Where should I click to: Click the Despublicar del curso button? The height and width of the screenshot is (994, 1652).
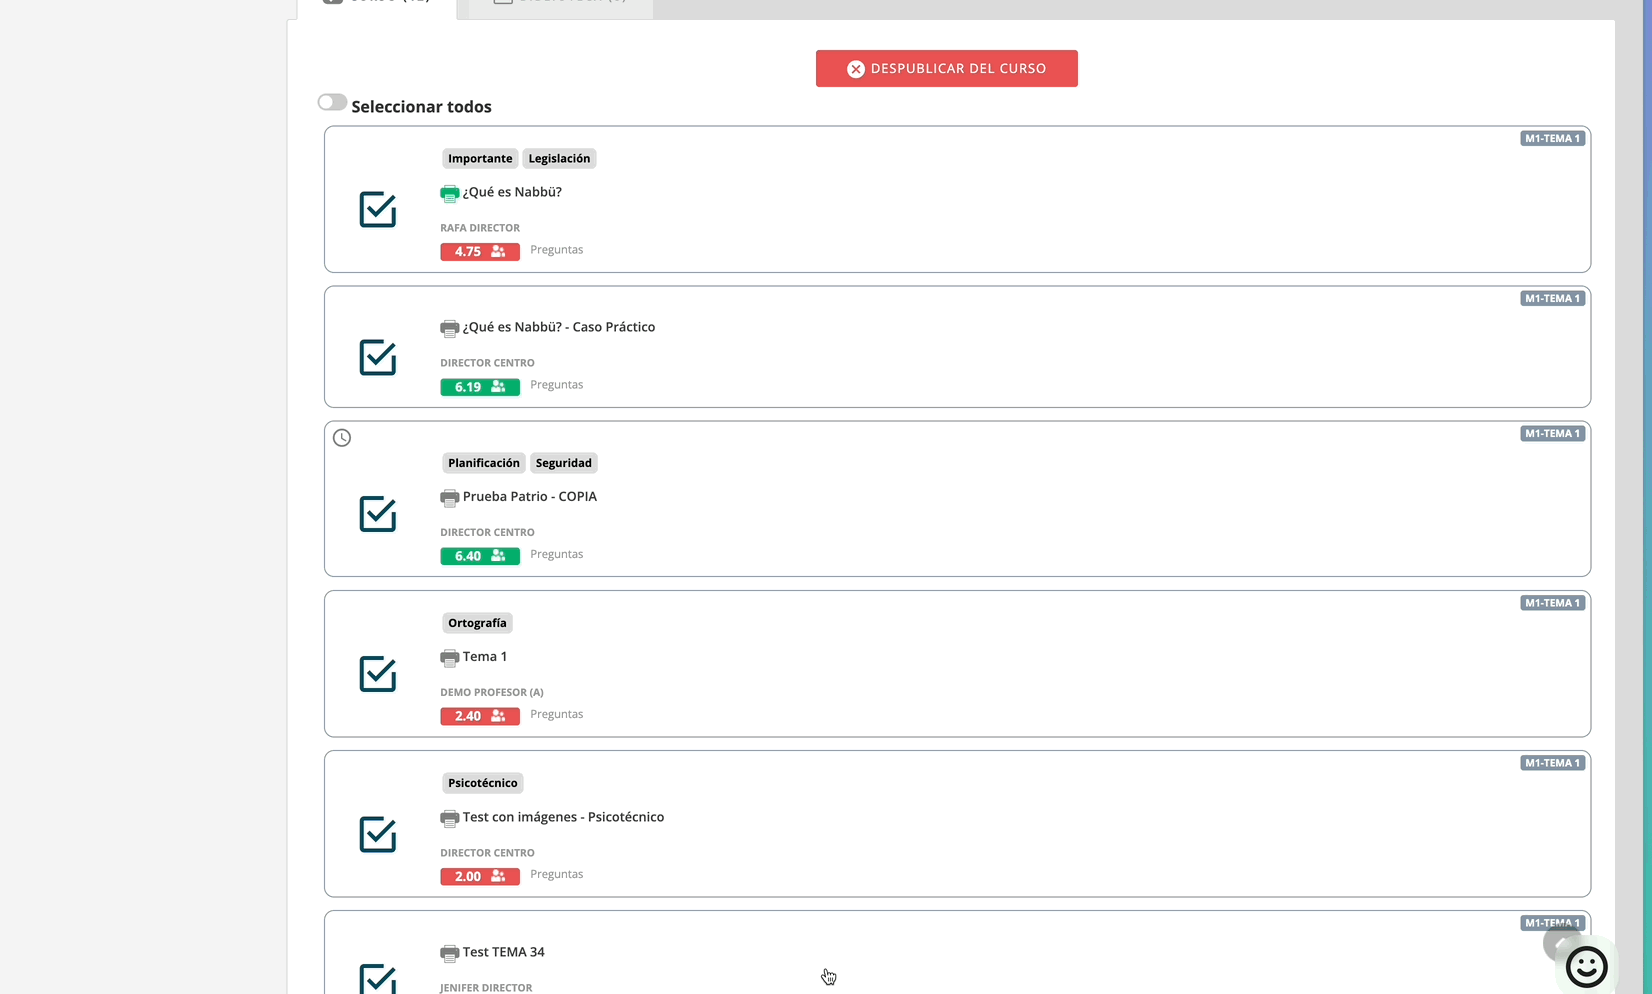pyautogui.click(x=946, y=69)
